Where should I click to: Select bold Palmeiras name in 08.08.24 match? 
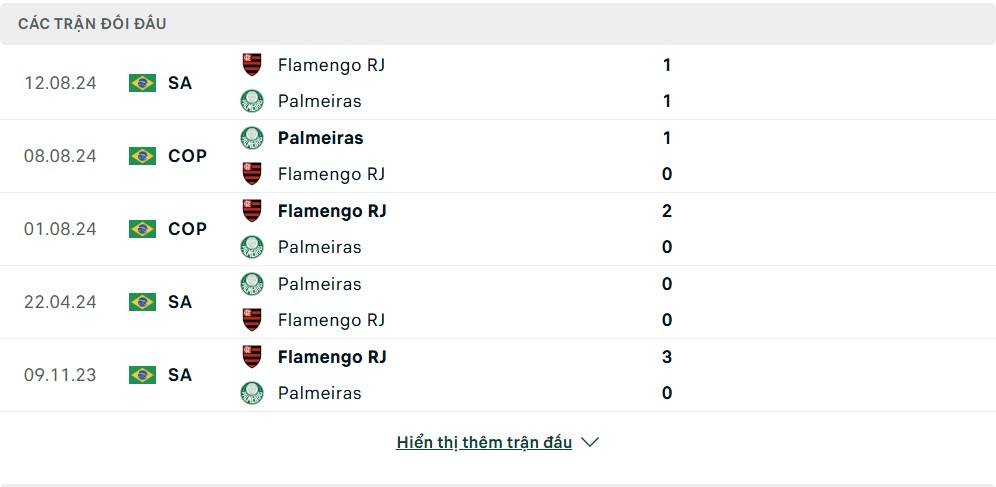(x=320, y=138)
